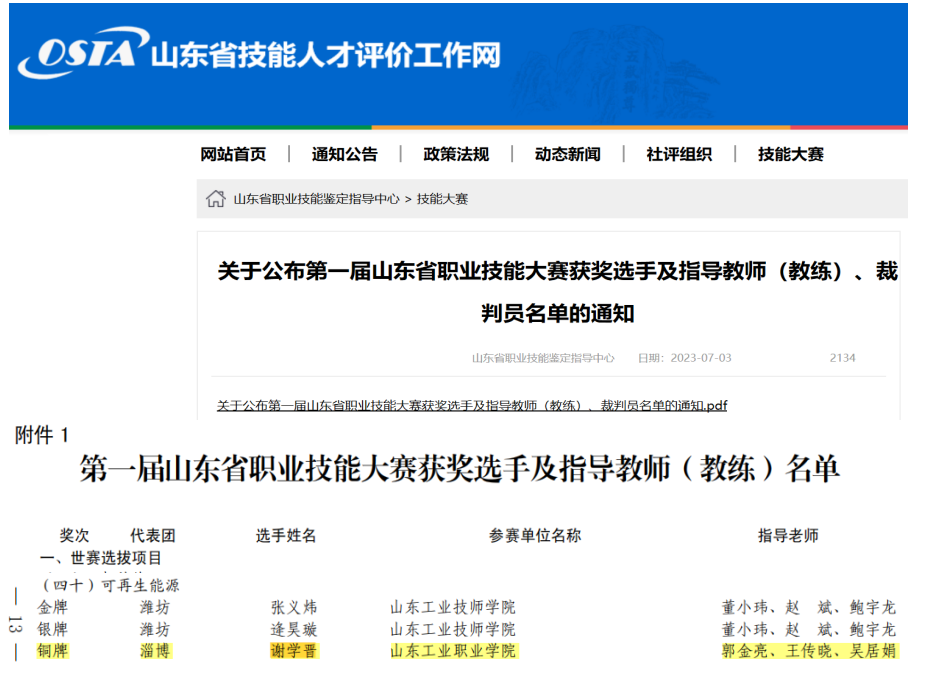Select 动态新闻 in the navigation bar
949x687 pixels.
[x=567, y=154]
